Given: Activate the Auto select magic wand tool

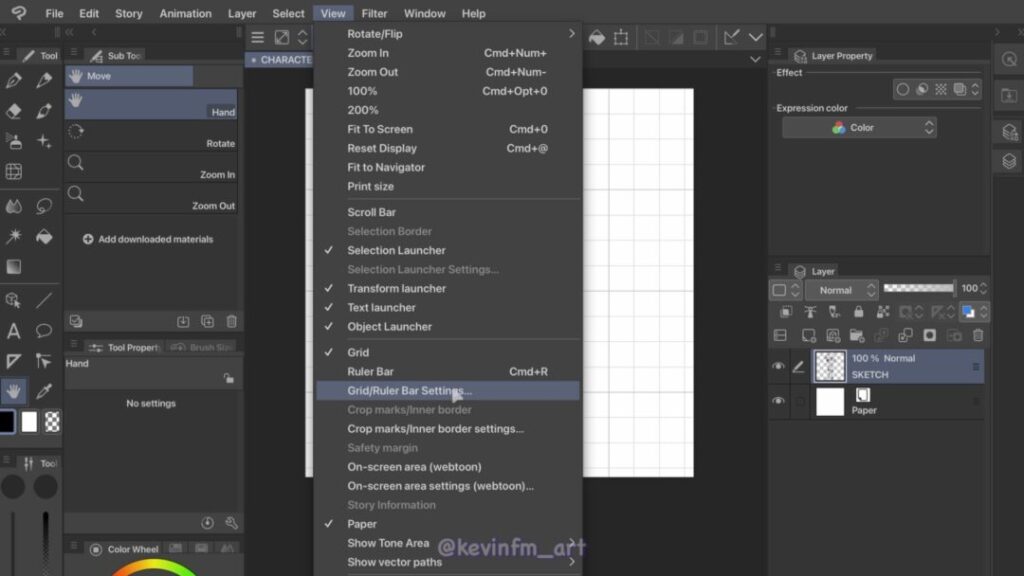Looking at the screenshot, I should [x=14, y=237].
